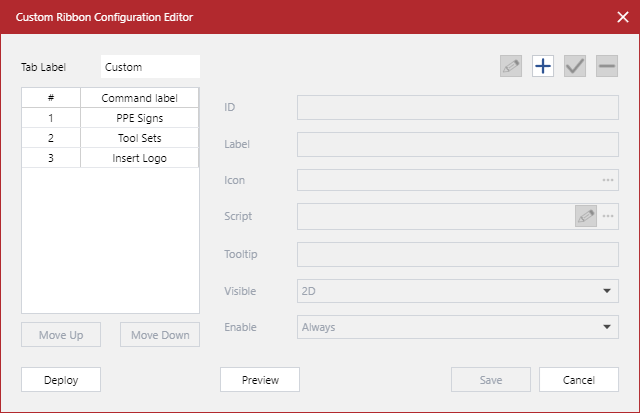Close the Custom Ribbon Configuration Editor
Viewport: 640px width, 413px height.
point(621,17)
